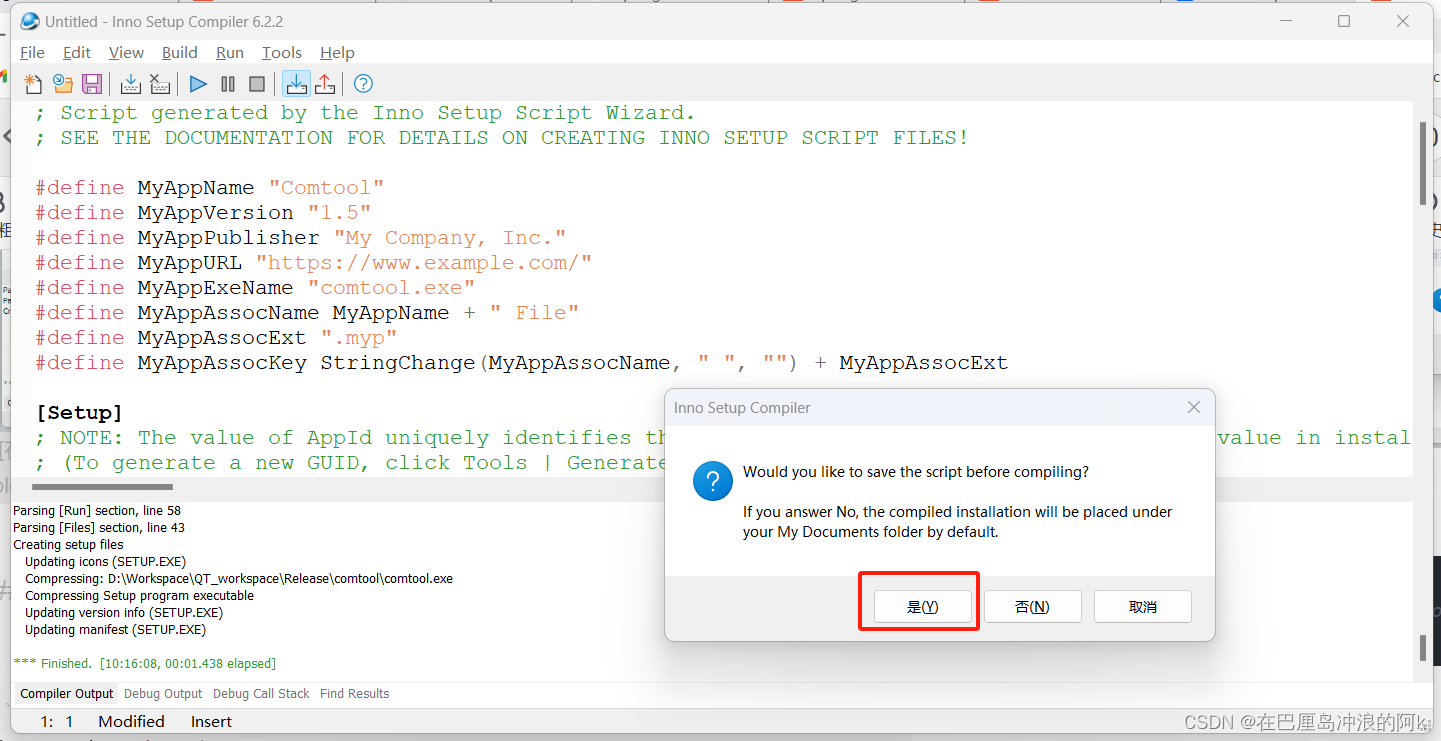Click the [Setup] section header

click(x=79, y=413)
